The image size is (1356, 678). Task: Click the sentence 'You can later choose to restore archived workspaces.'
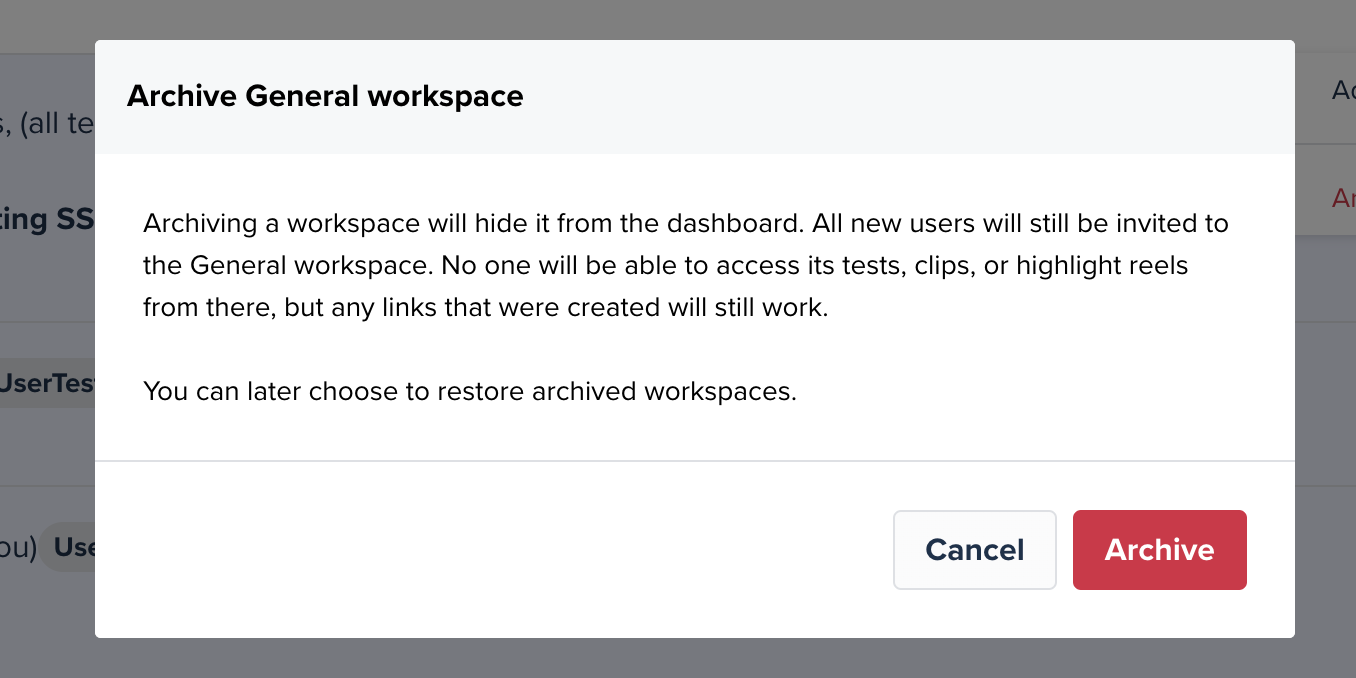[x=470, y=391]
